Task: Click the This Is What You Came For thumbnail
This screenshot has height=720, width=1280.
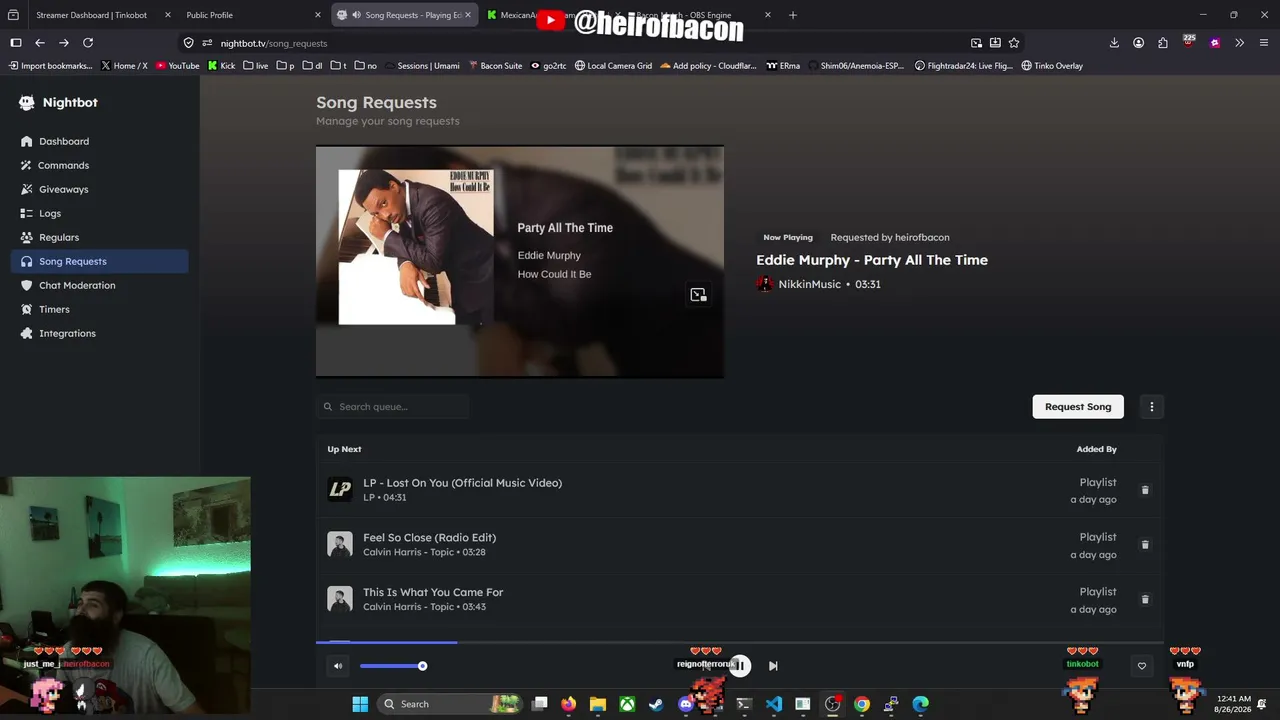Action: pyautogui.click(x=340, y=599)
